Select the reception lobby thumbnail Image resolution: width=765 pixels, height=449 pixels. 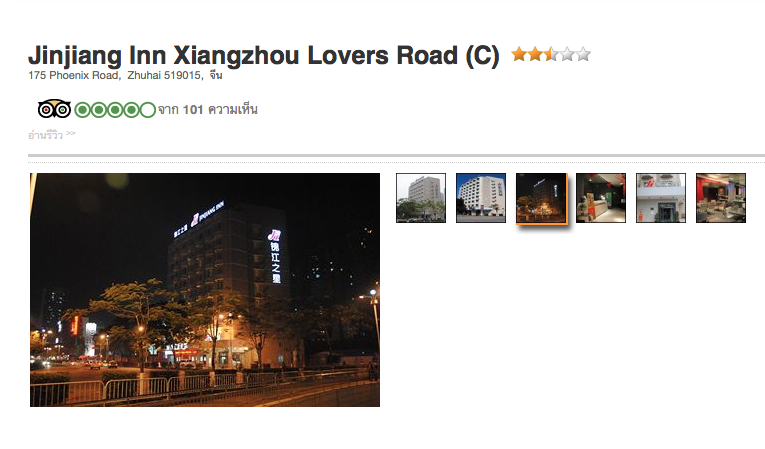coord(601,198)
